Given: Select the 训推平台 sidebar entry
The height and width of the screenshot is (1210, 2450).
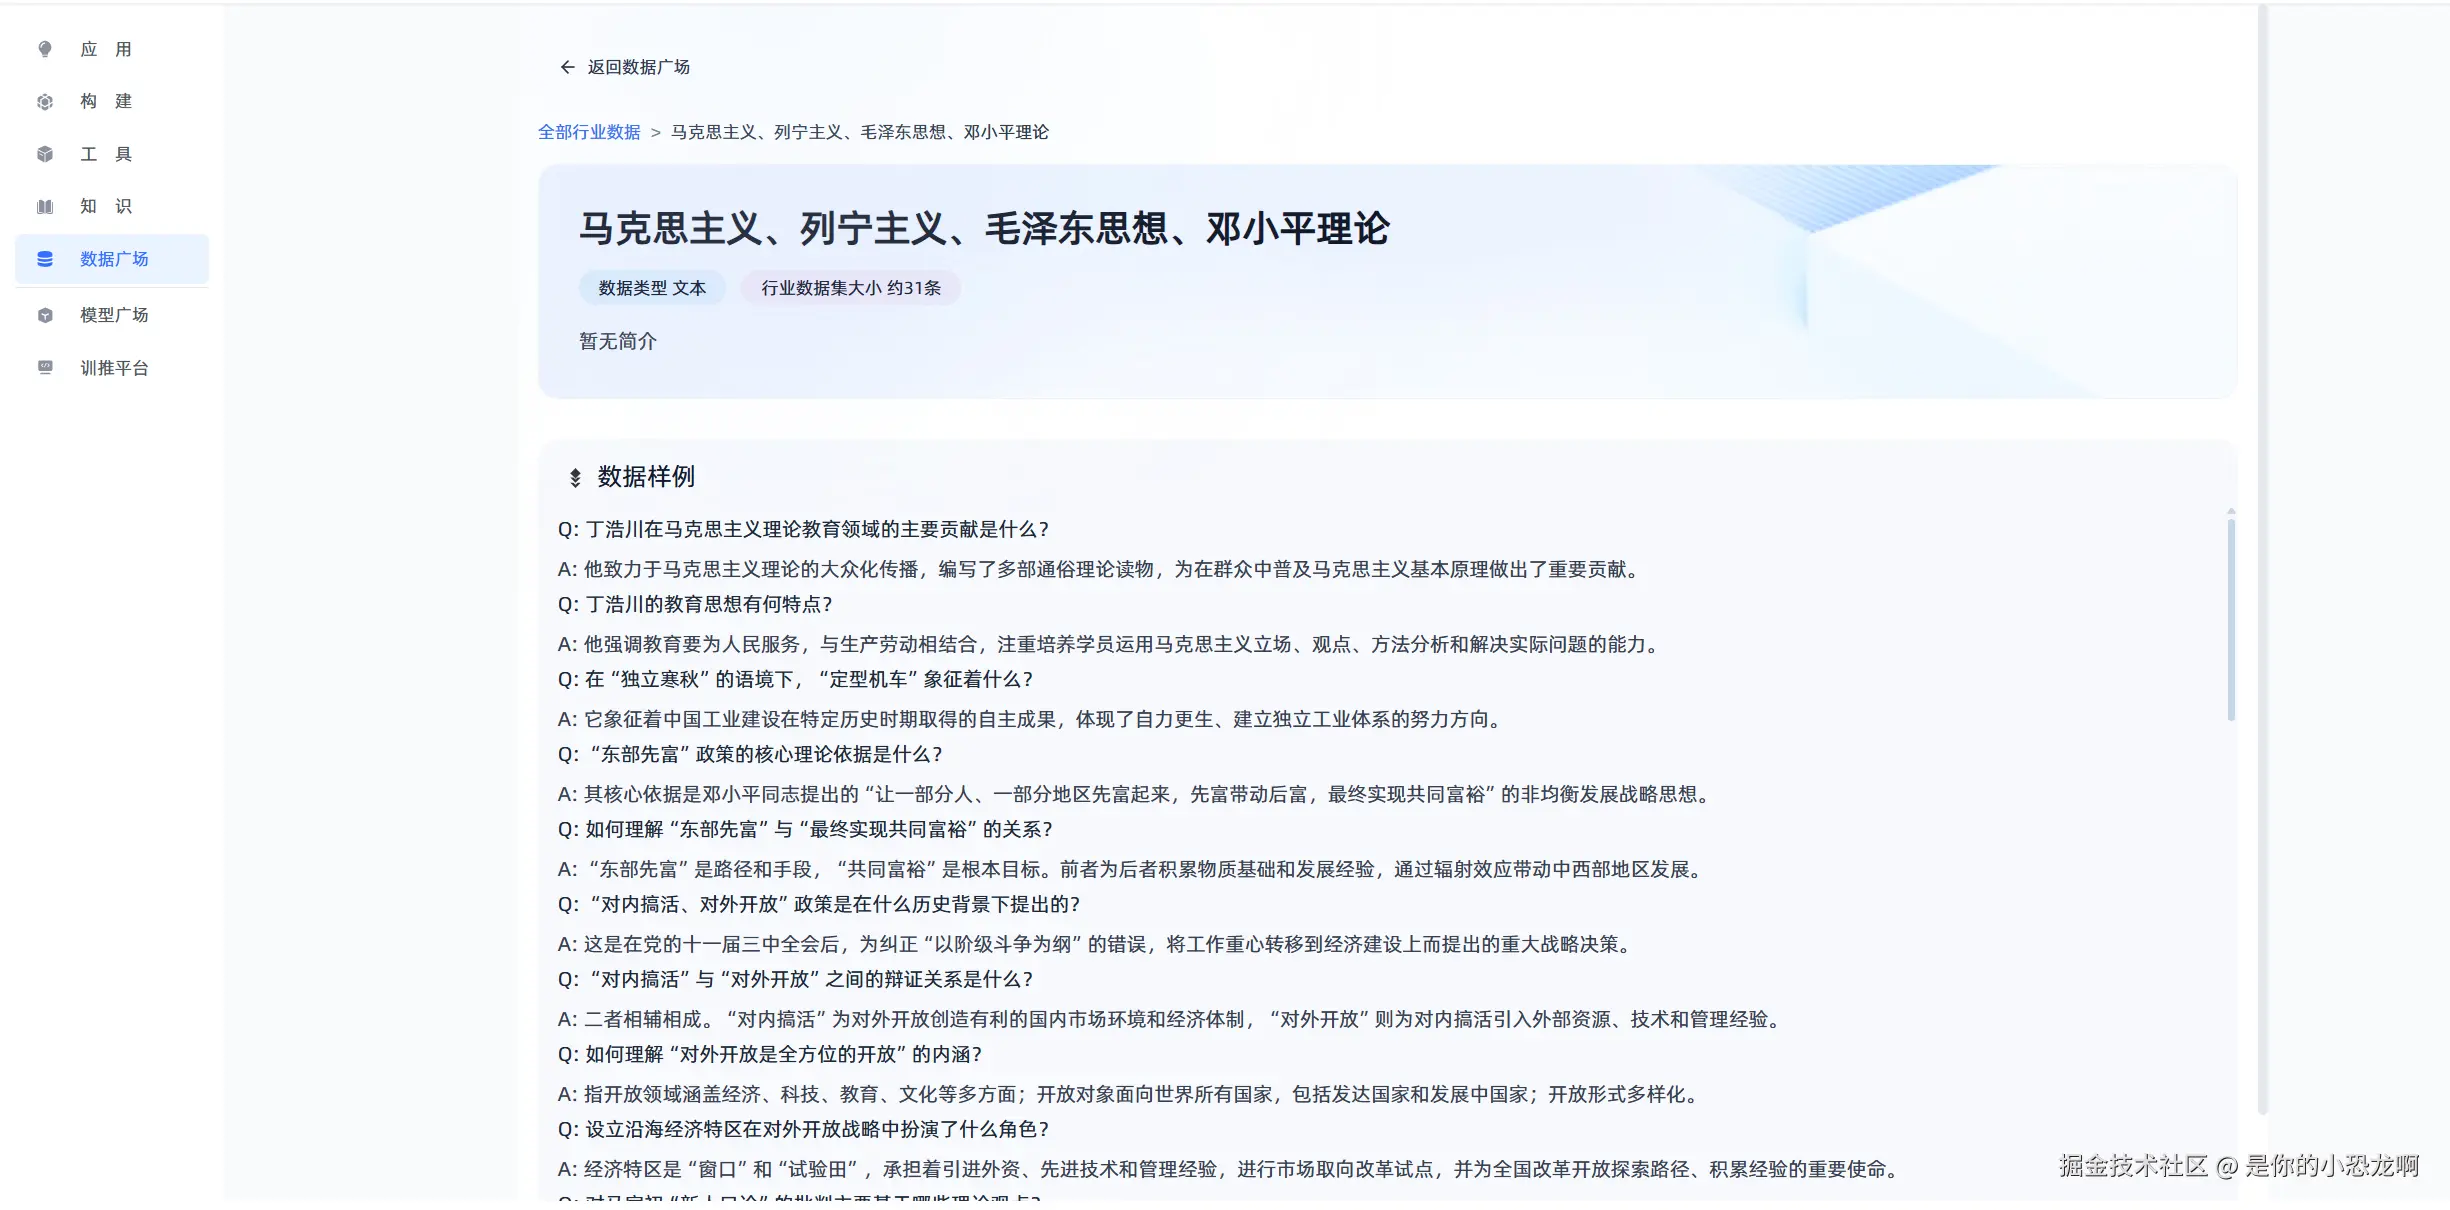Looking at the screenshot, I should [x=114, y=368].
